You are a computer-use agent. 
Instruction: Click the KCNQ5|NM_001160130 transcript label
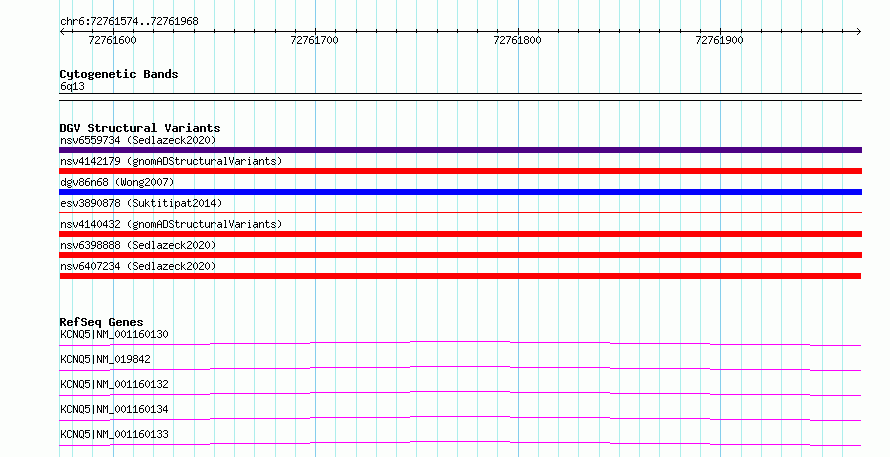click(114, 334)
